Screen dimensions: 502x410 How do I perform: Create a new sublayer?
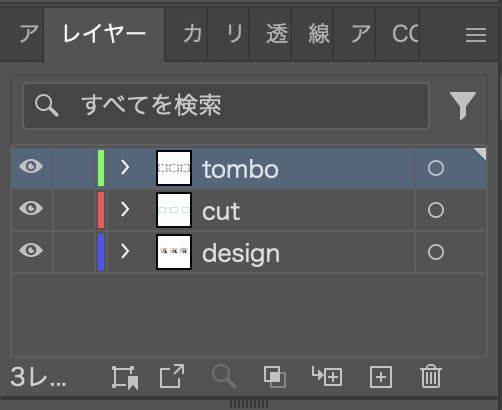tap(327, 376)
